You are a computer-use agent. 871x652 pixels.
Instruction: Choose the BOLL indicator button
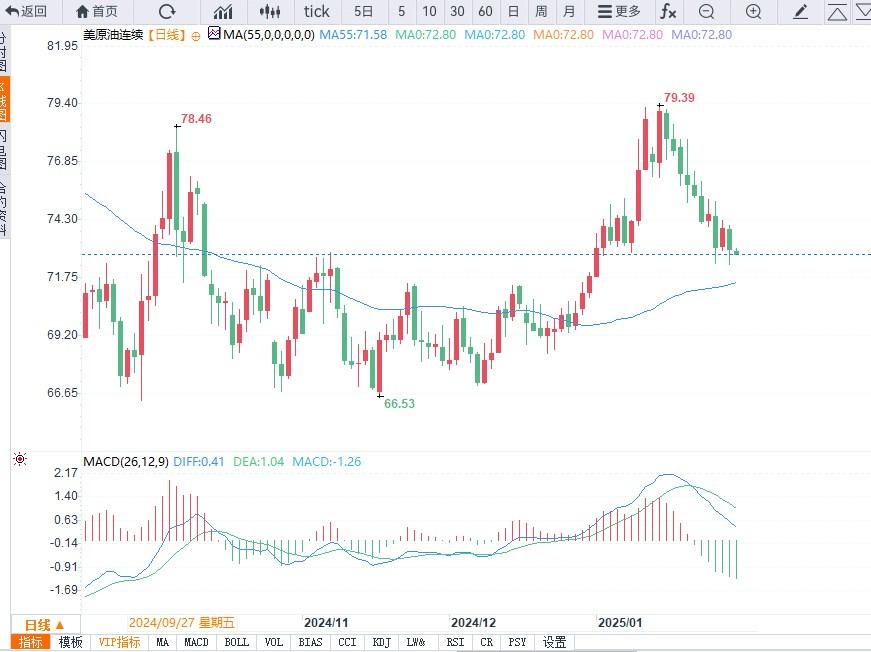237,643
